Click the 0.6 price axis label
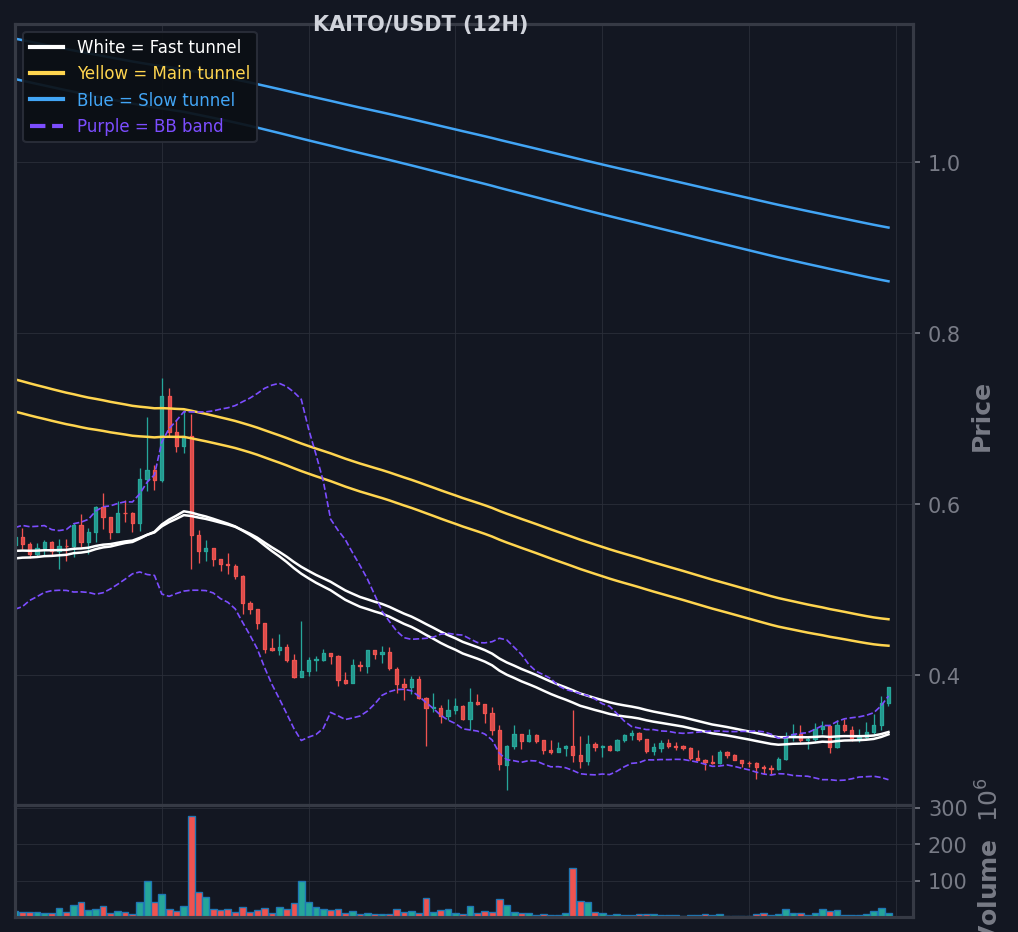 [x=943, y=505]
